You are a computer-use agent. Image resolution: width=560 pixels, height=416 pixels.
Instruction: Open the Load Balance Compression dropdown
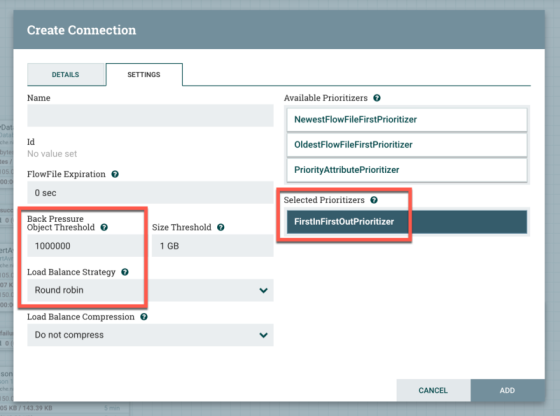[150, 335]
